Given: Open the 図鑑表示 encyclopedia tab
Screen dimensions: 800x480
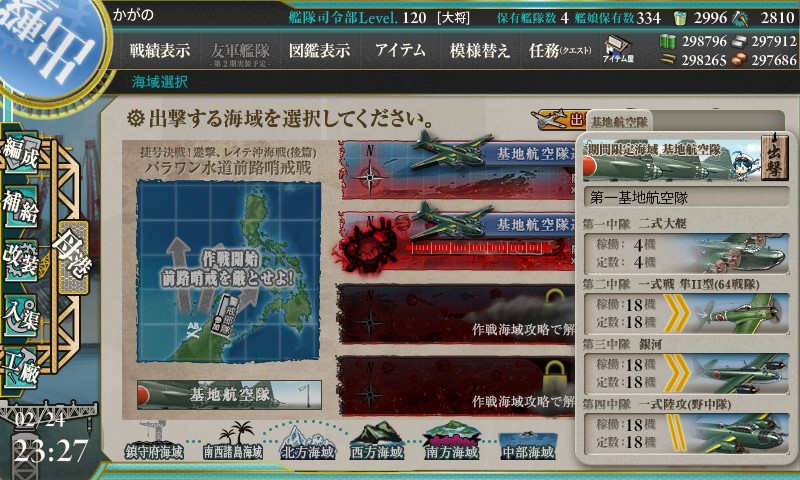Looking at the screenshot, I should (319, 50).
